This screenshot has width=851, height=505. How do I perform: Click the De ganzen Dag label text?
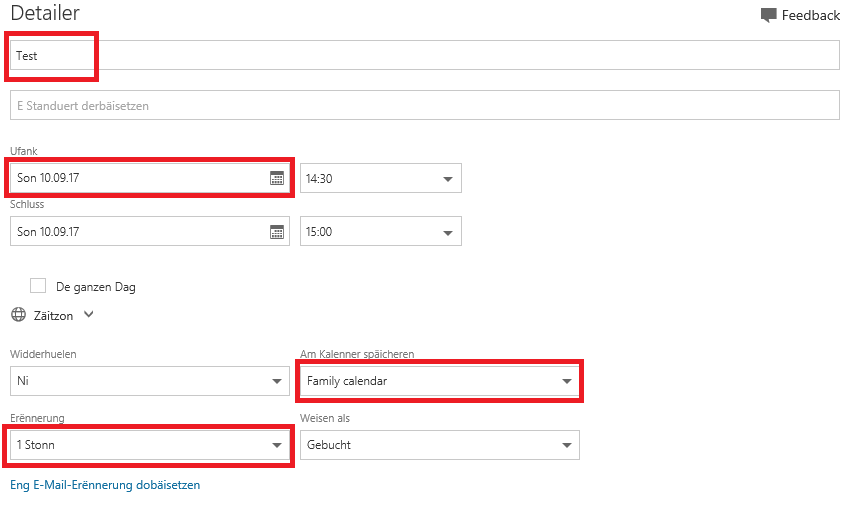[x=96, y=287]
